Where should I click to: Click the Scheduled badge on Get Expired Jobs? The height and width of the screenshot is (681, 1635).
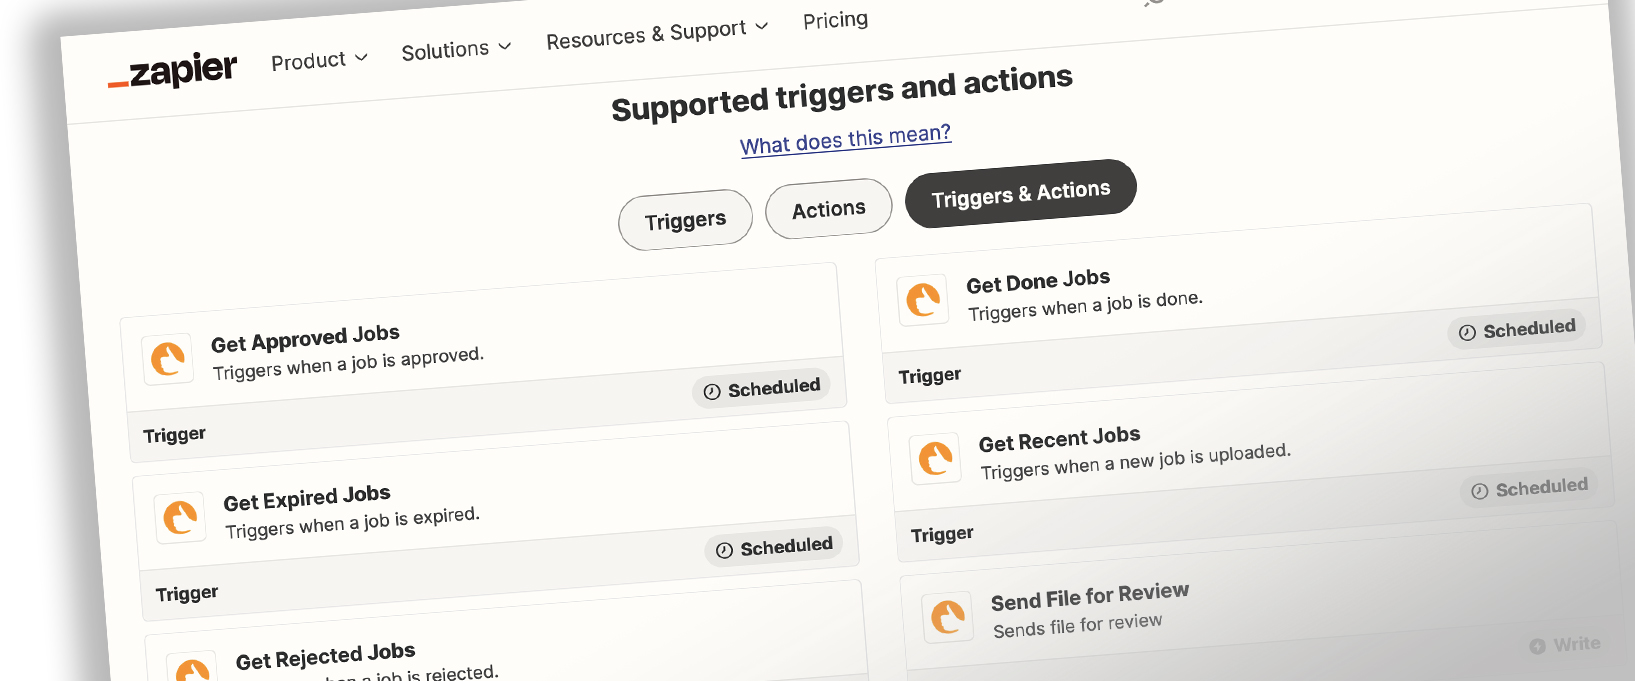(774, 548)
